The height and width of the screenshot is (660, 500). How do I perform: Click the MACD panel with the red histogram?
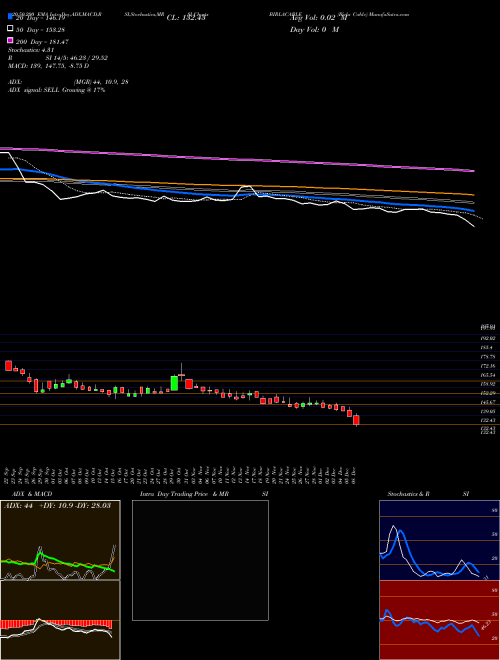pyautogui.click(x=60, y=620)
